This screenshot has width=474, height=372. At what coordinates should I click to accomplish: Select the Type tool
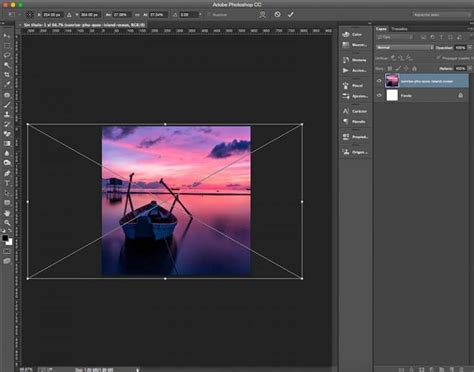[7, 183]
